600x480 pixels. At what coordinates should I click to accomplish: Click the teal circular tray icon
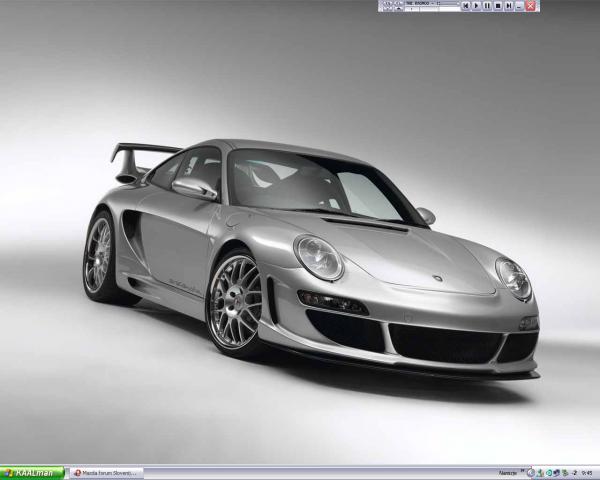point(551,473)
